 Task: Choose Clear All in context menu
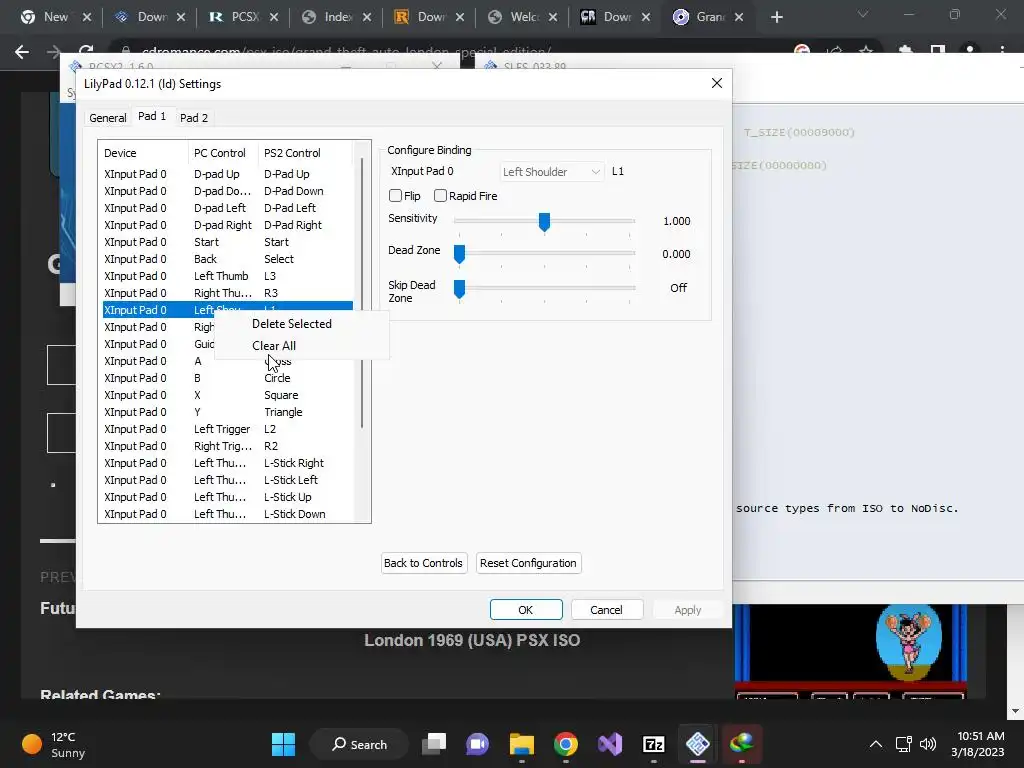pos(274,345)
